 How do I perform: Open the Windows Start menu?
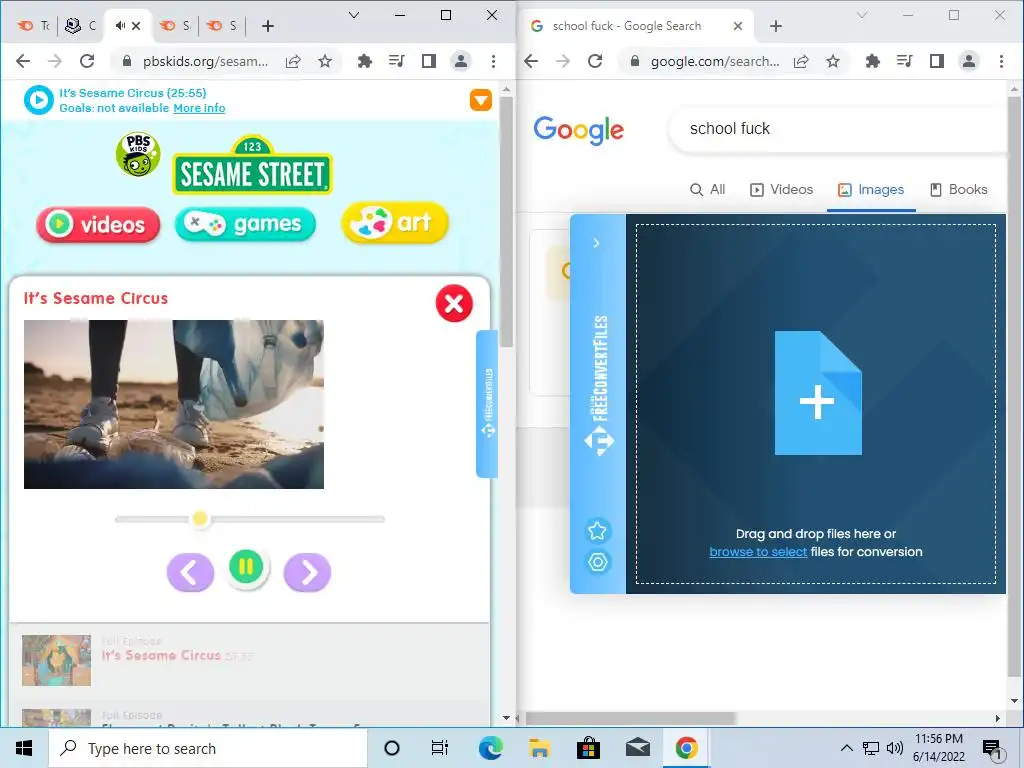[24, 748]
